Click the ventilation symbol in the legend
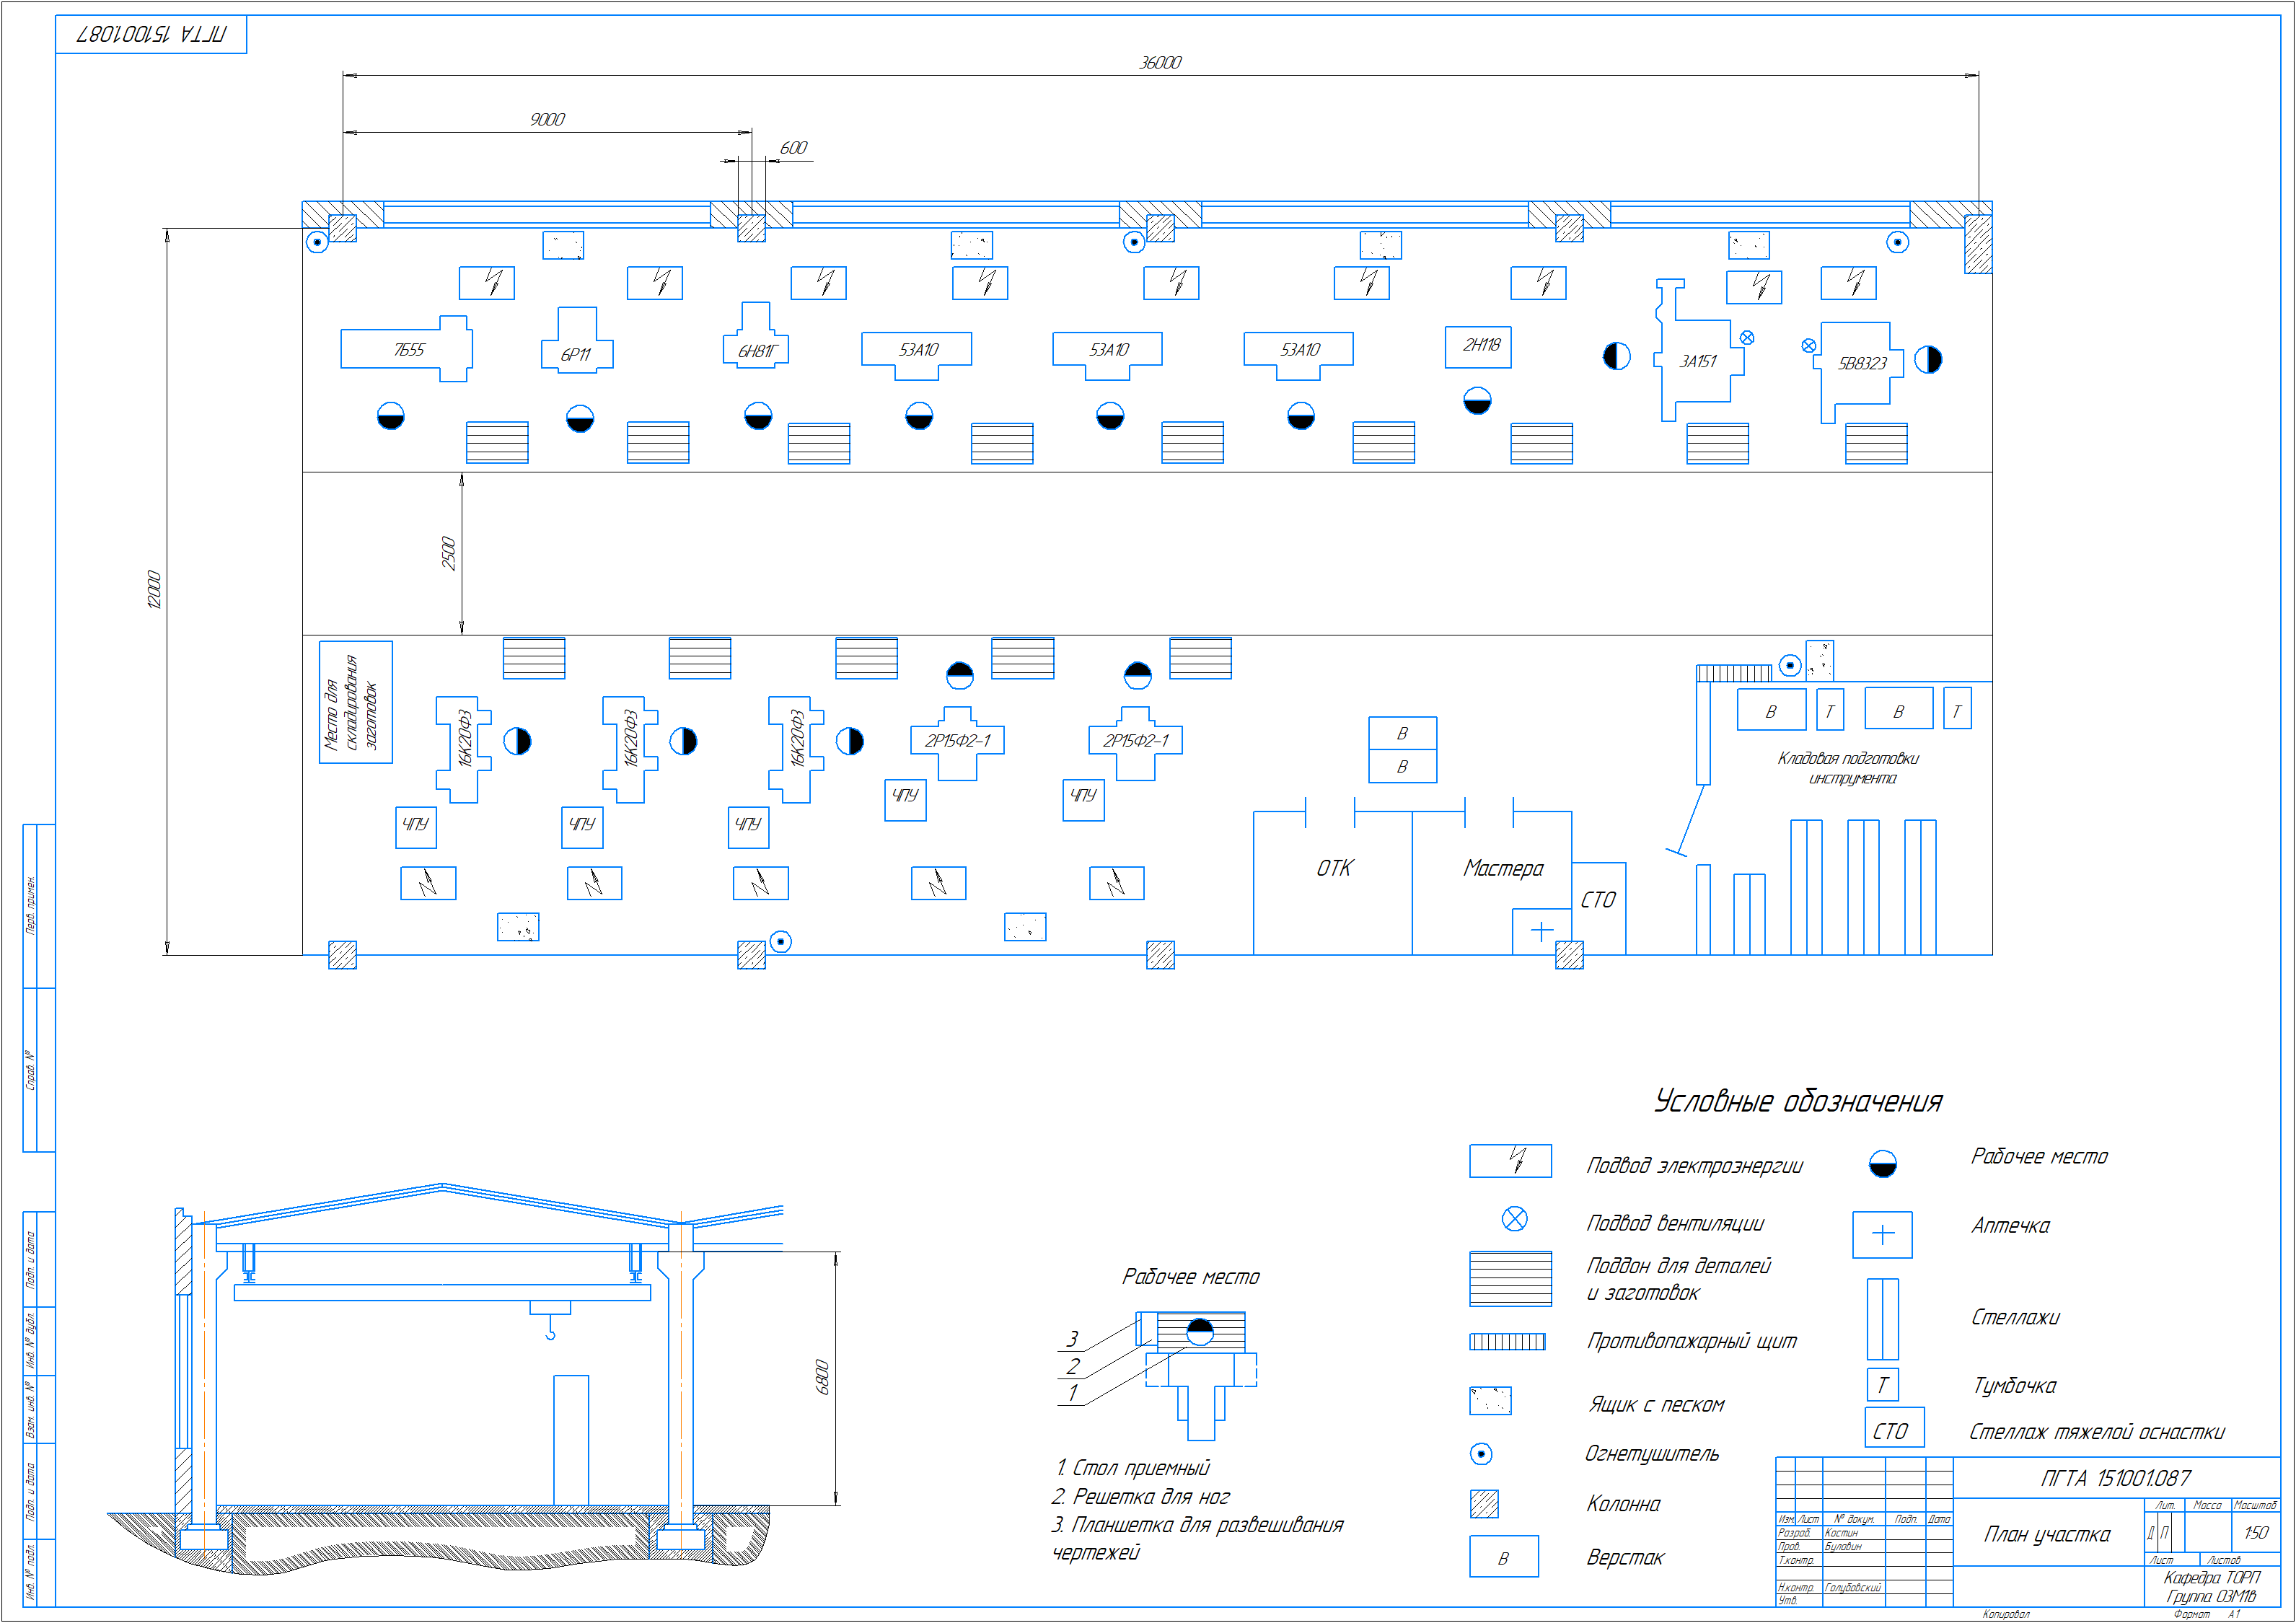Screen dimensions: 2296x1623 [1514, 1219]
